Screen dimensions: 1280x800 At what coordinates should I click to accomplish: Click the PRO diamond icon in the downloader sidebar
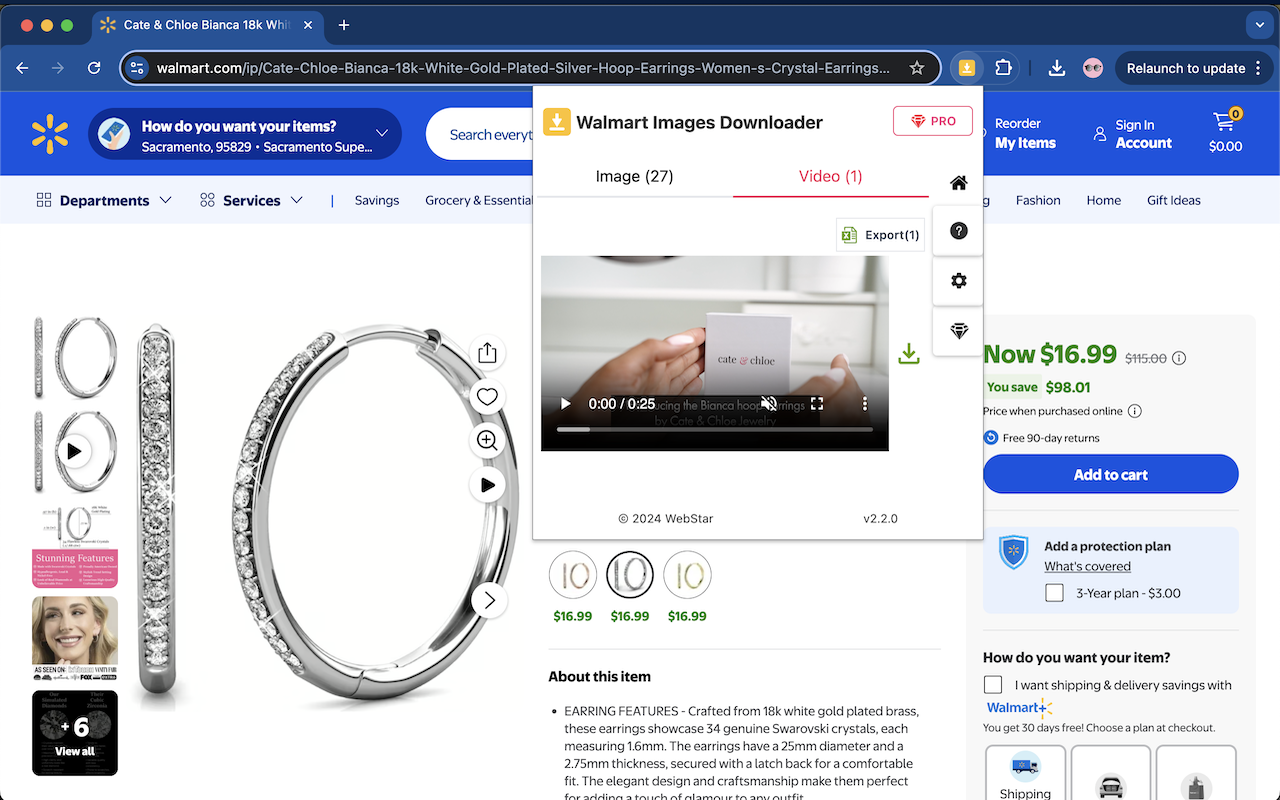coord(957,331)
